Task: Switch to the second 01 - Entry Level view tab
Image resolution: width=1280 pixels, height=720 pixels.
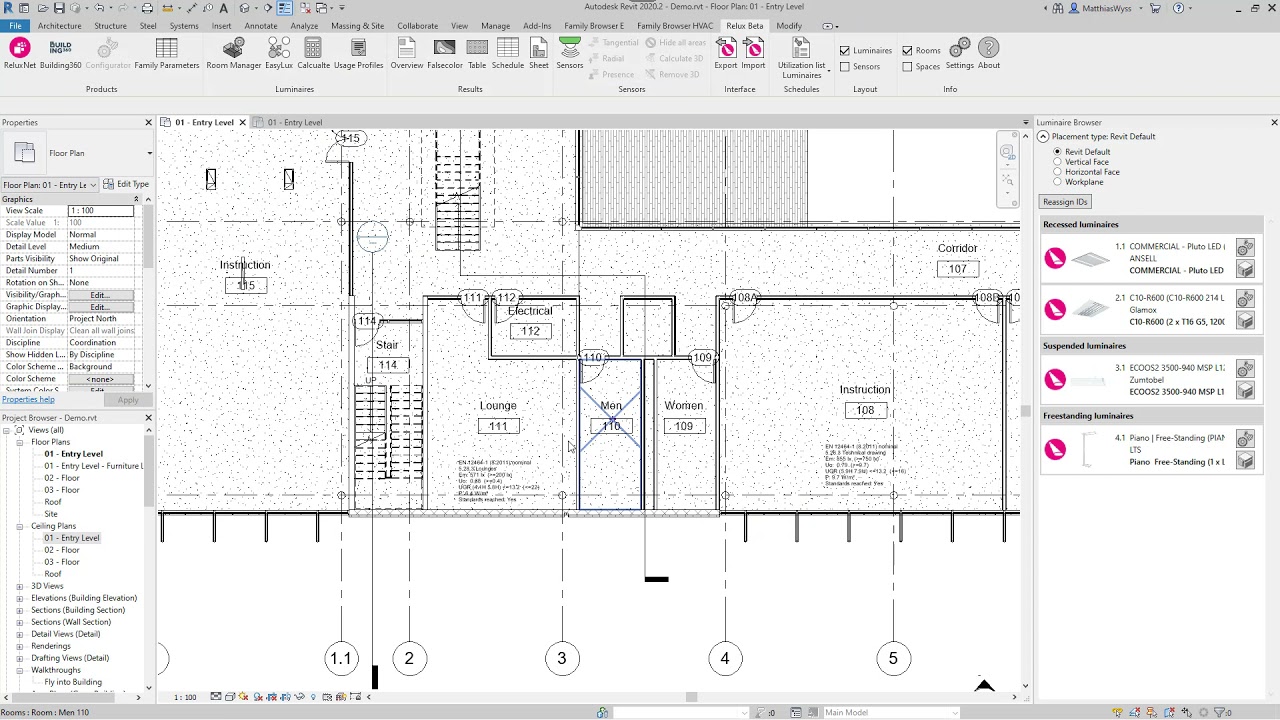Action: point(294,122)
